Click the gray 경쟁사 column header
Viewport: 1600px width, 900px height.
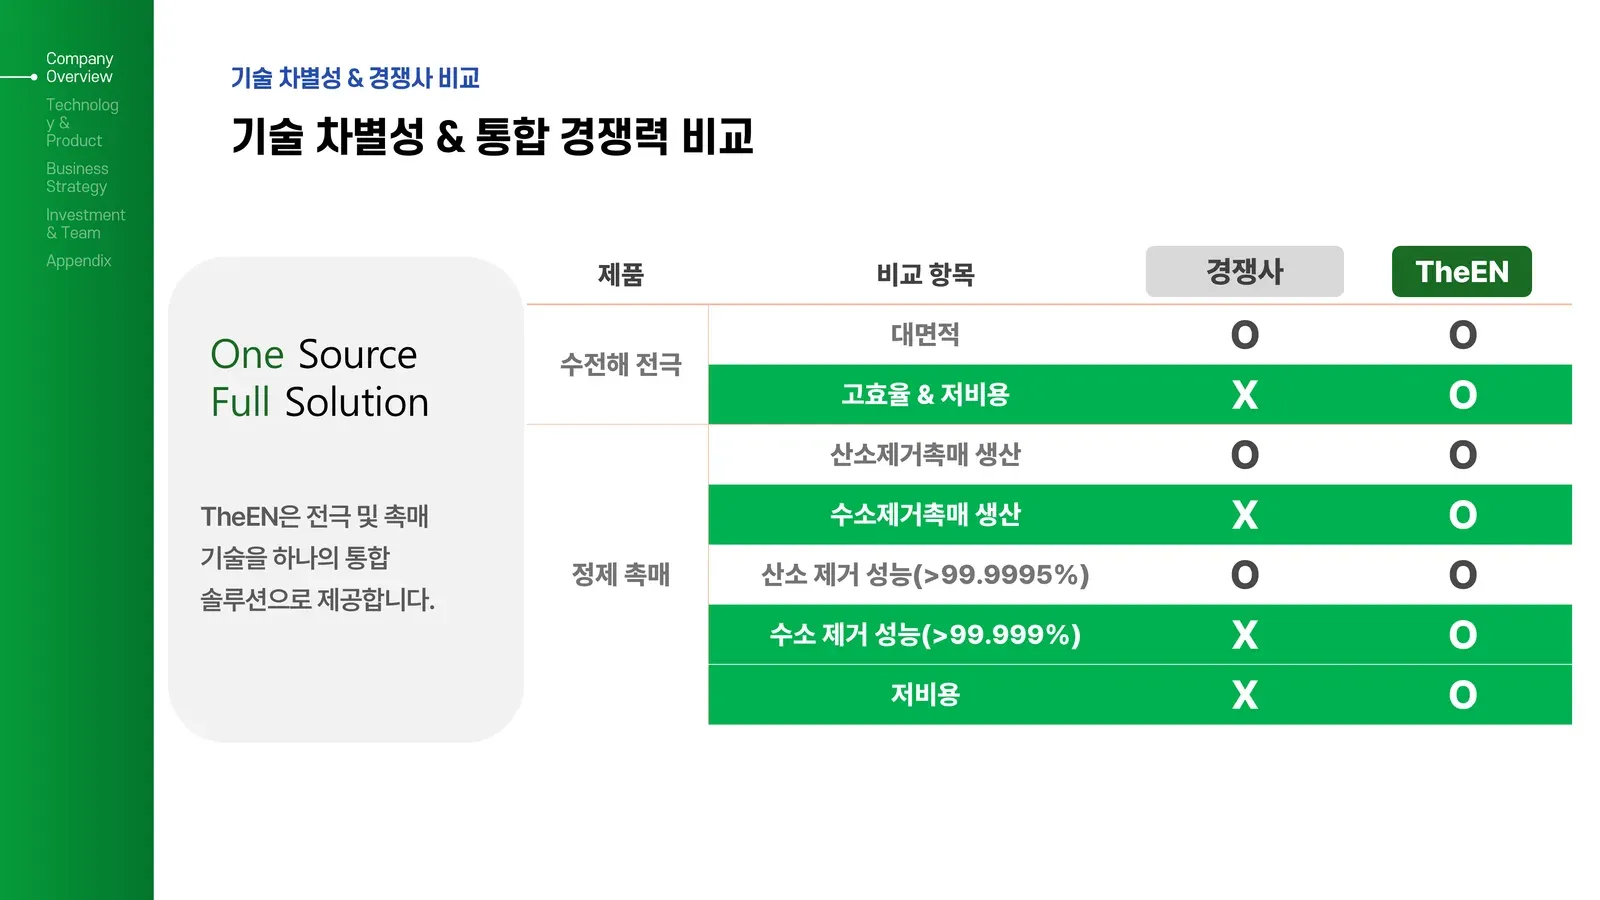(x=1244, y=271)
